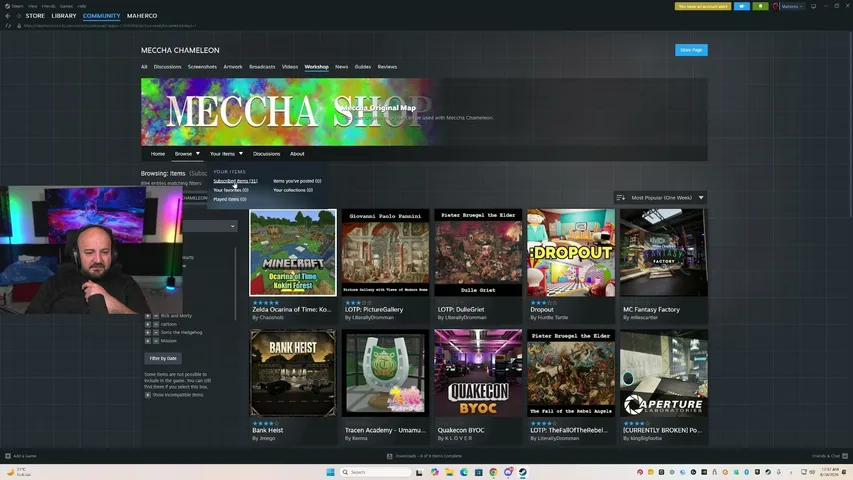853x480 pixels.
Task: Click the workshop Home link
Action: (x=158, y=153)
